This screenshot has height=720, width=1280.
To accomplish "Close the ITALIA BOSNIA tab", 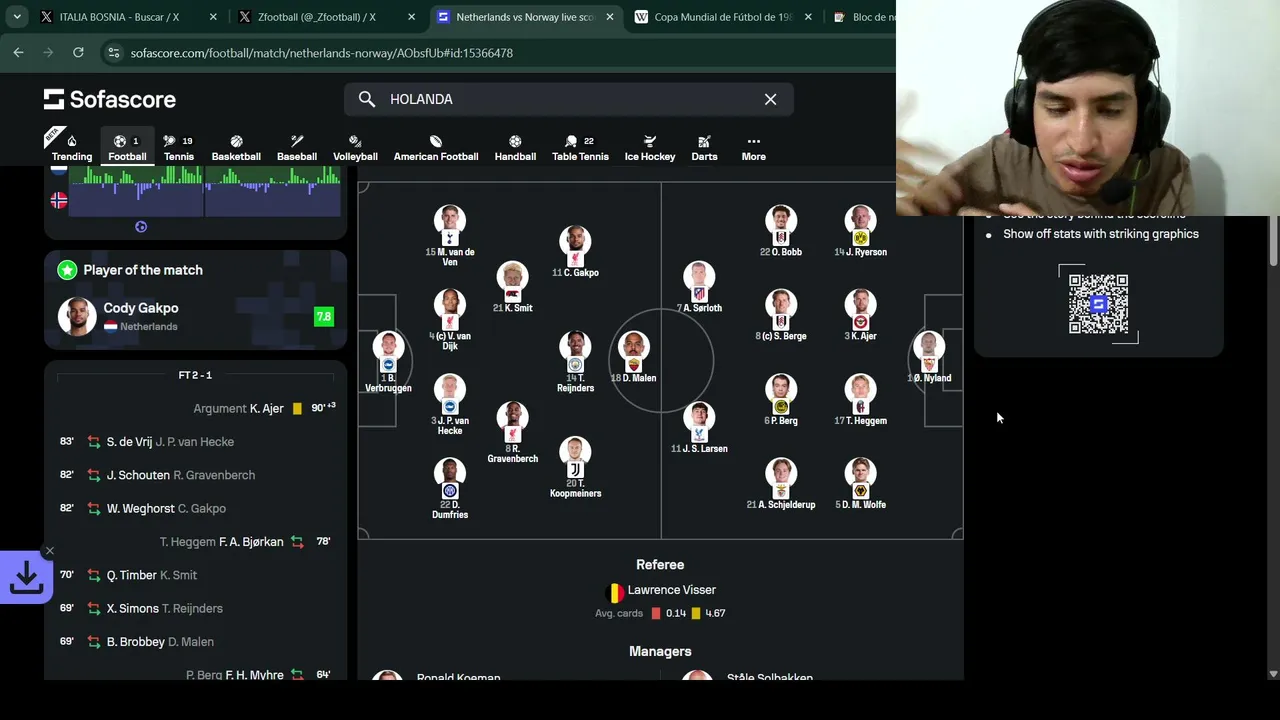I will pyautogui.click(x=214, y=17).
